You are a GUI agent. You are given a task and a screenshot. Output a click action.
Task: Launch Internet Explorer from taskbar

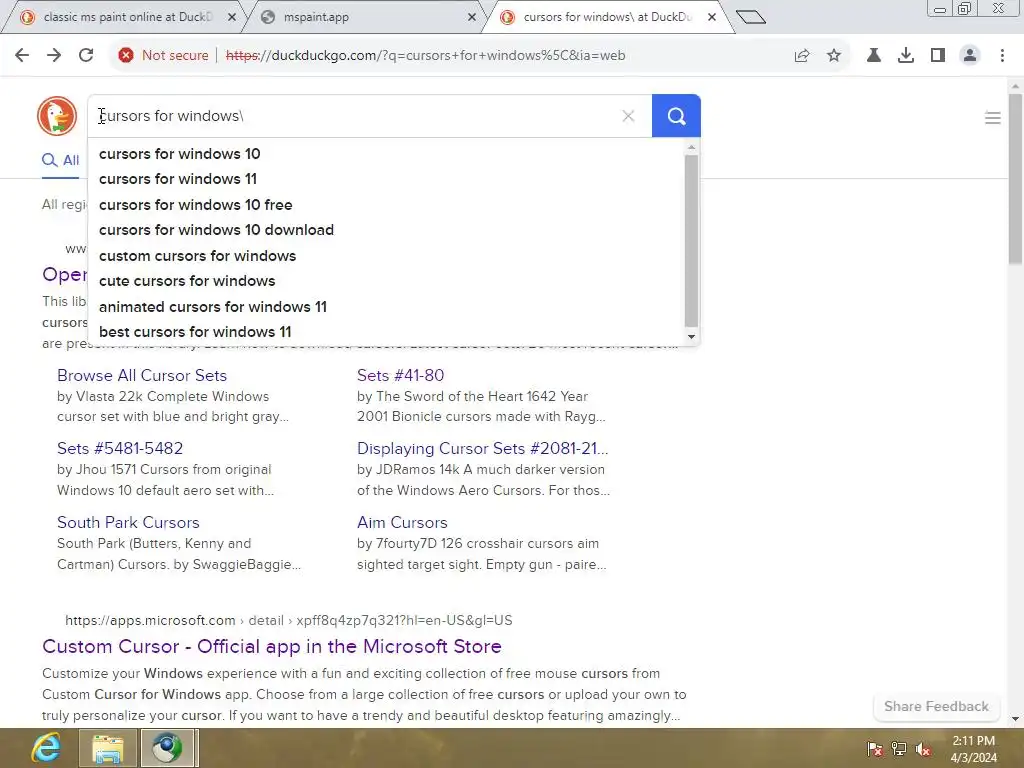point(46,748)
